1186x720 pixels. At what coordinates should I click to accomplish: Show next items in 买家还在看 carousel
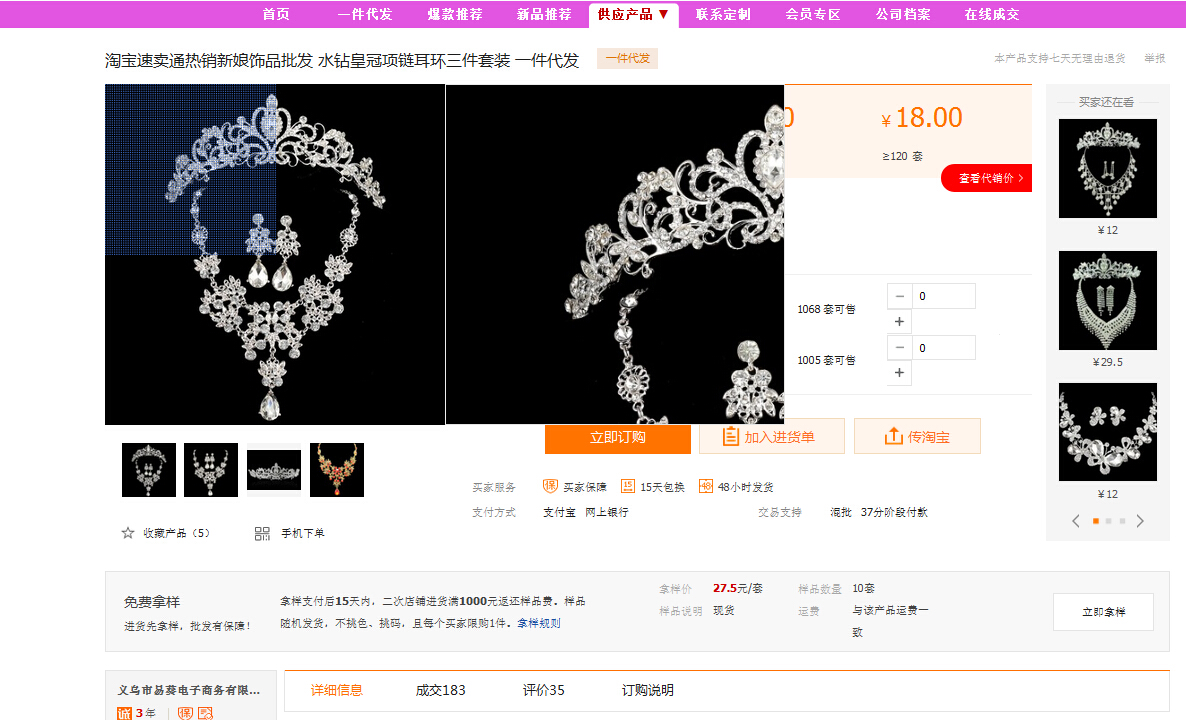(x=1140, y=521)
